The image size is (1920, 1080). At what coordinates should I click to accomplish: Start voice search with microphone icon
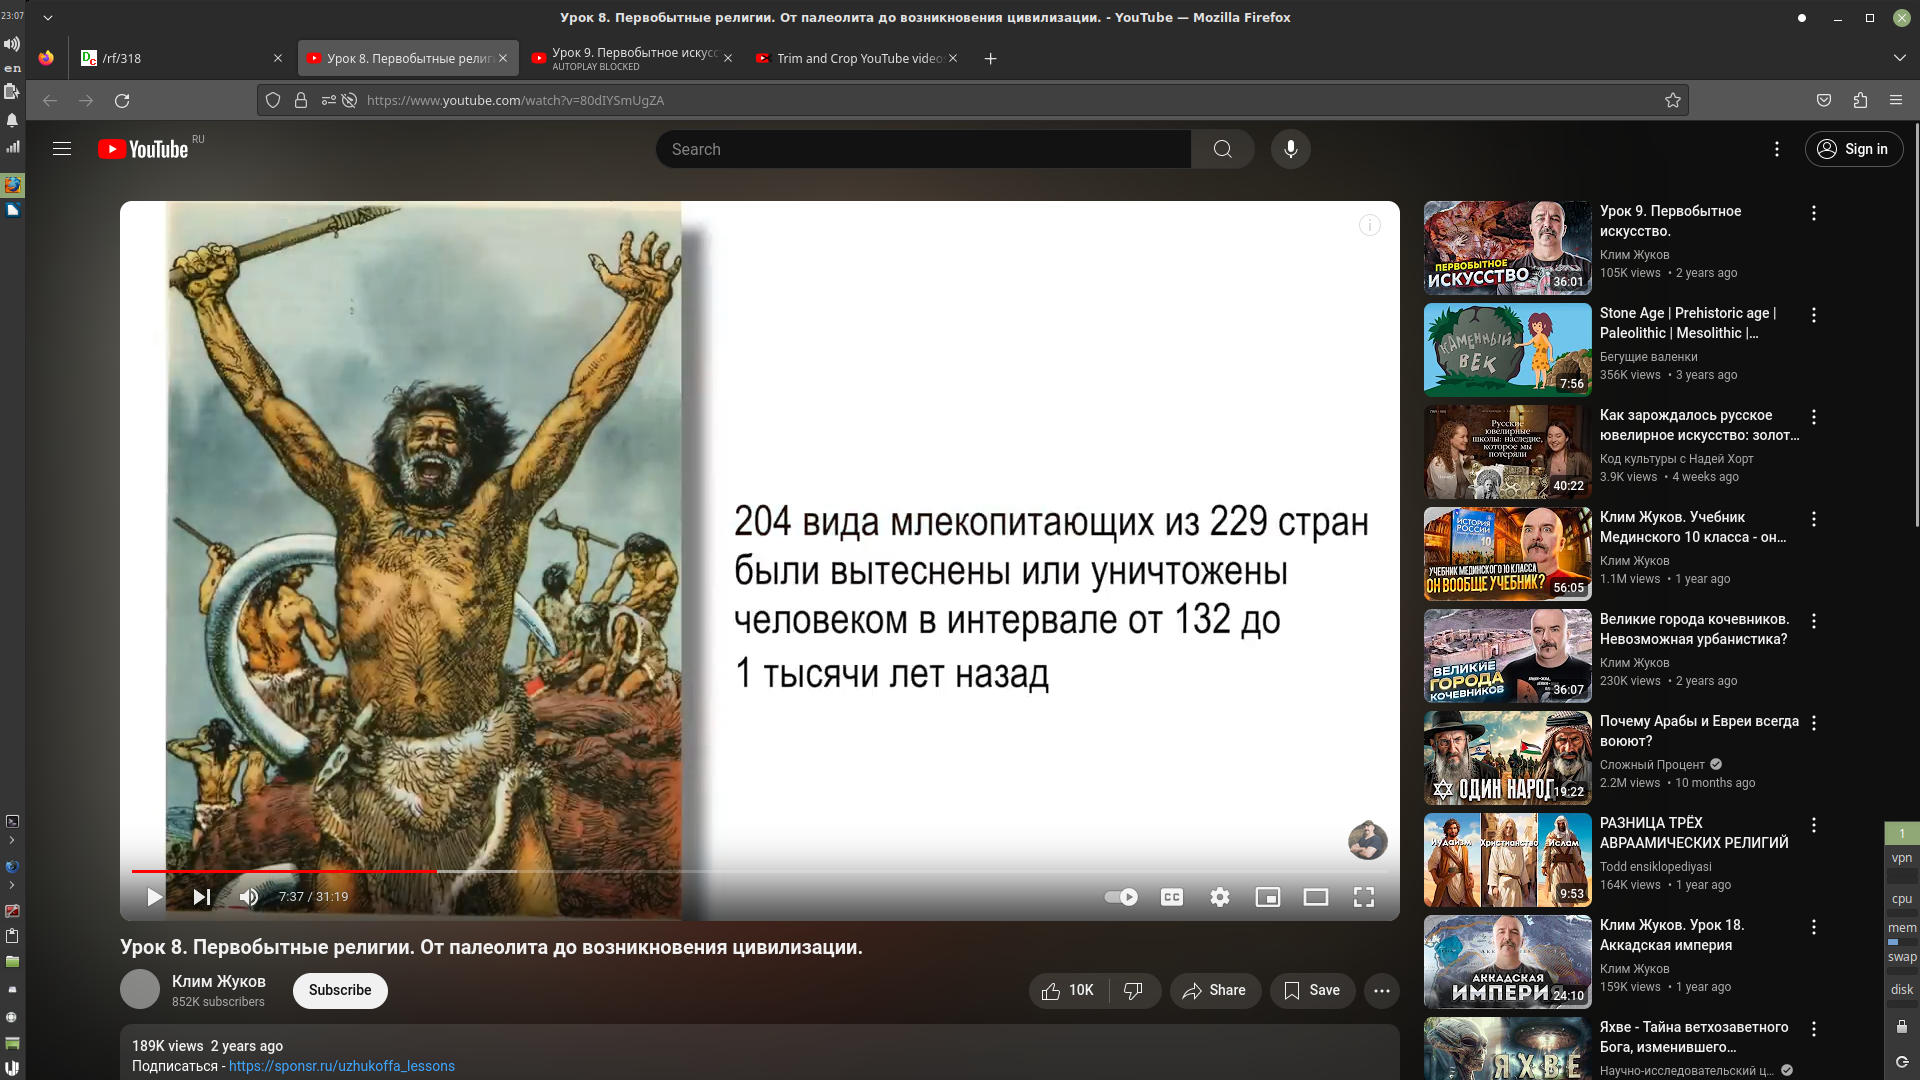click(x=1290, y=149)
